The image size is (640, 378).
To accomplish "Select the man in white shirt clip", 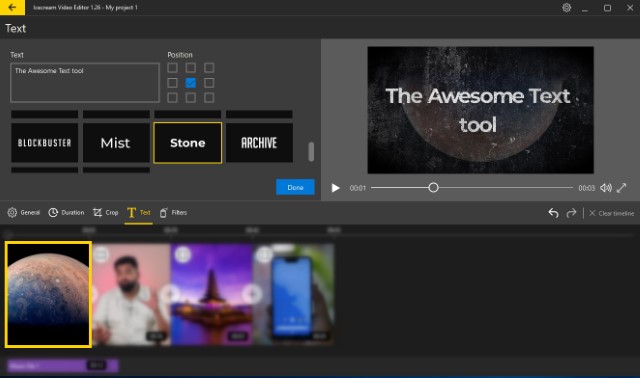I will point(131,294).
